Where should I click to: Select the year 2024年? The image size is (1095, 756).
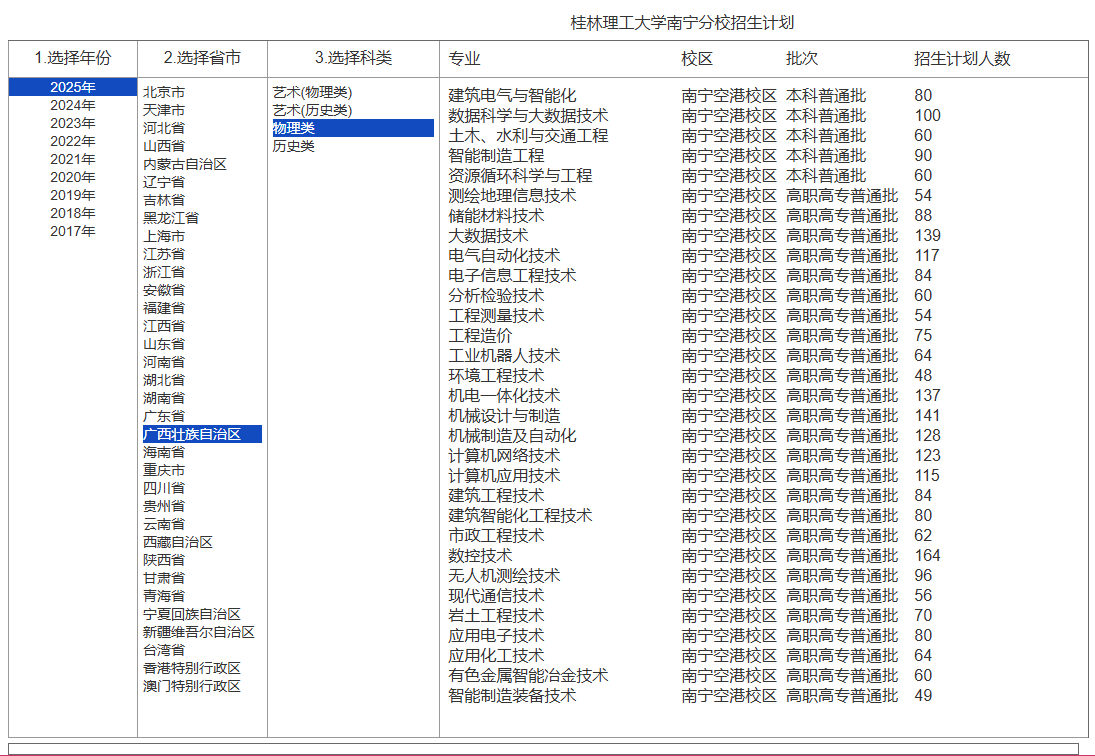click(73, 105)
